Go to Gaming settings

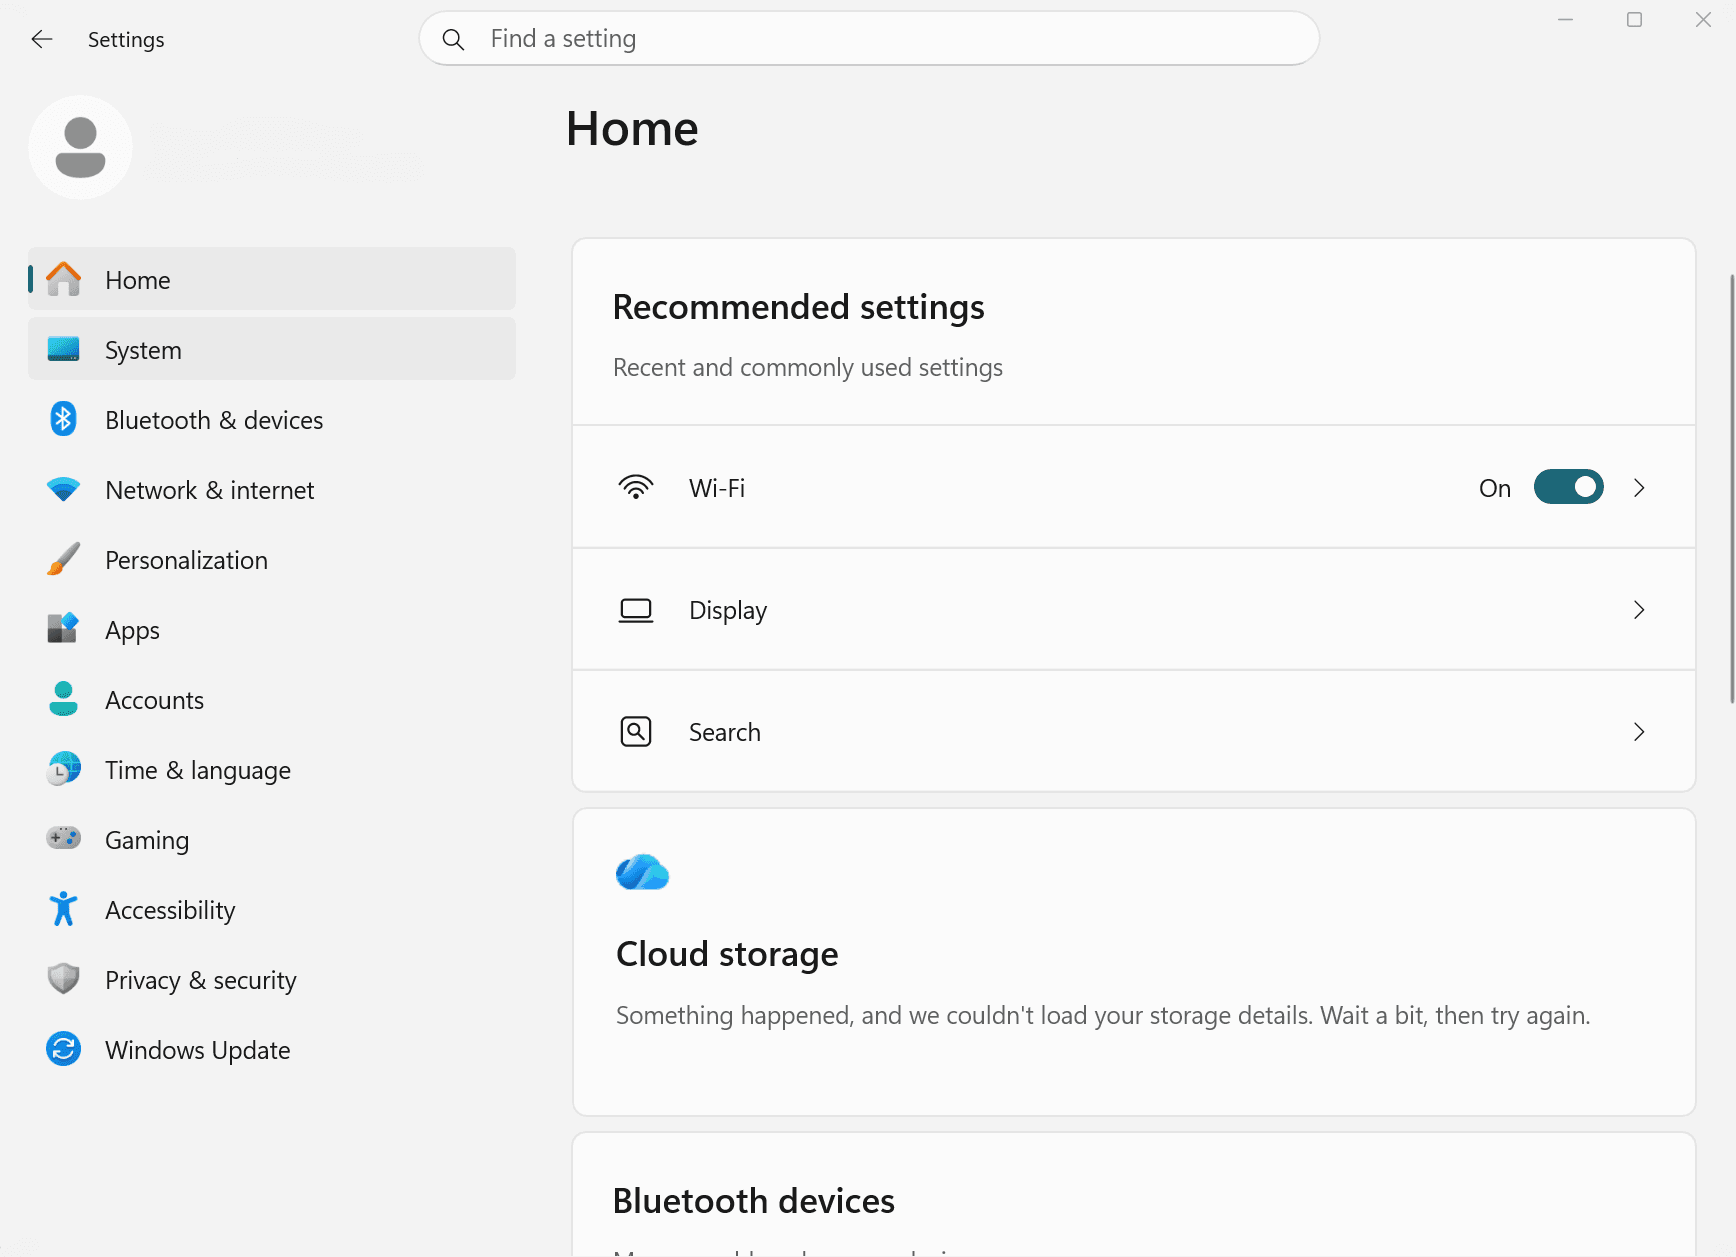(x=272, y=839)
